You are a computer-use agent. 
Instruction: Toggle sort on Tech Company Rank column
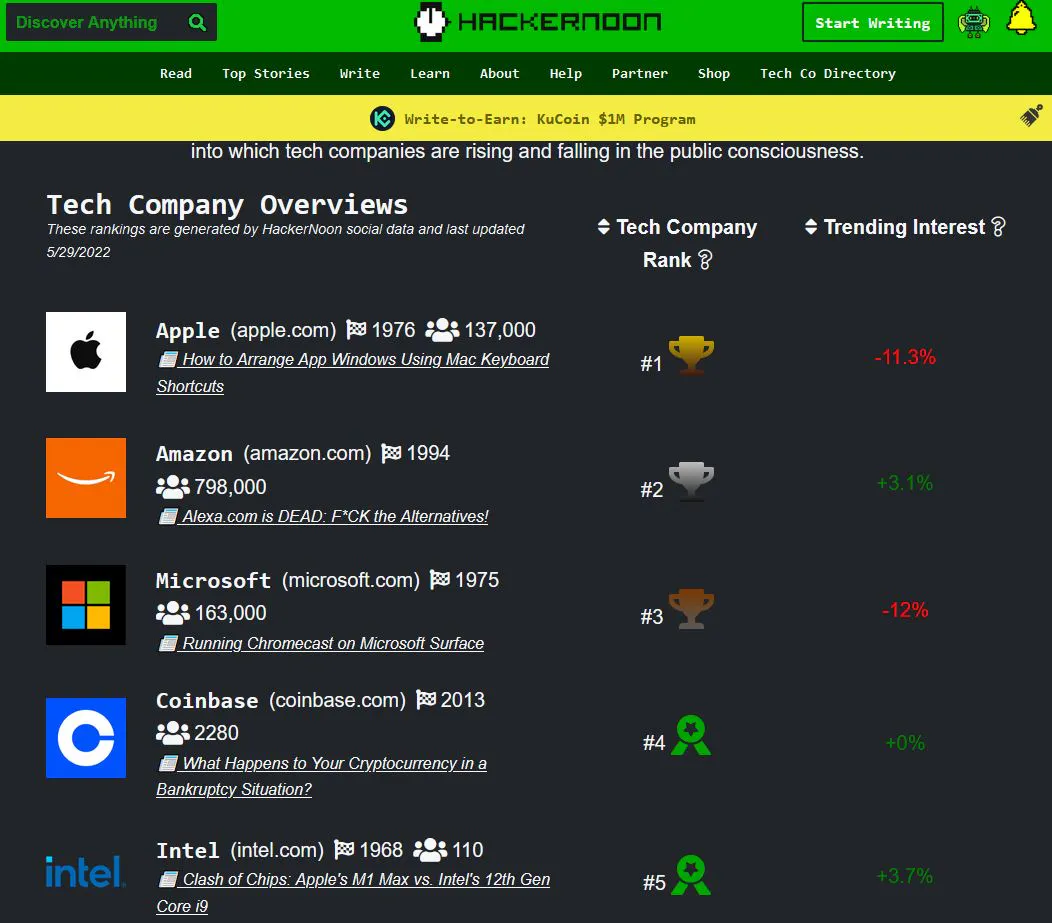click(x=604, y=227)
